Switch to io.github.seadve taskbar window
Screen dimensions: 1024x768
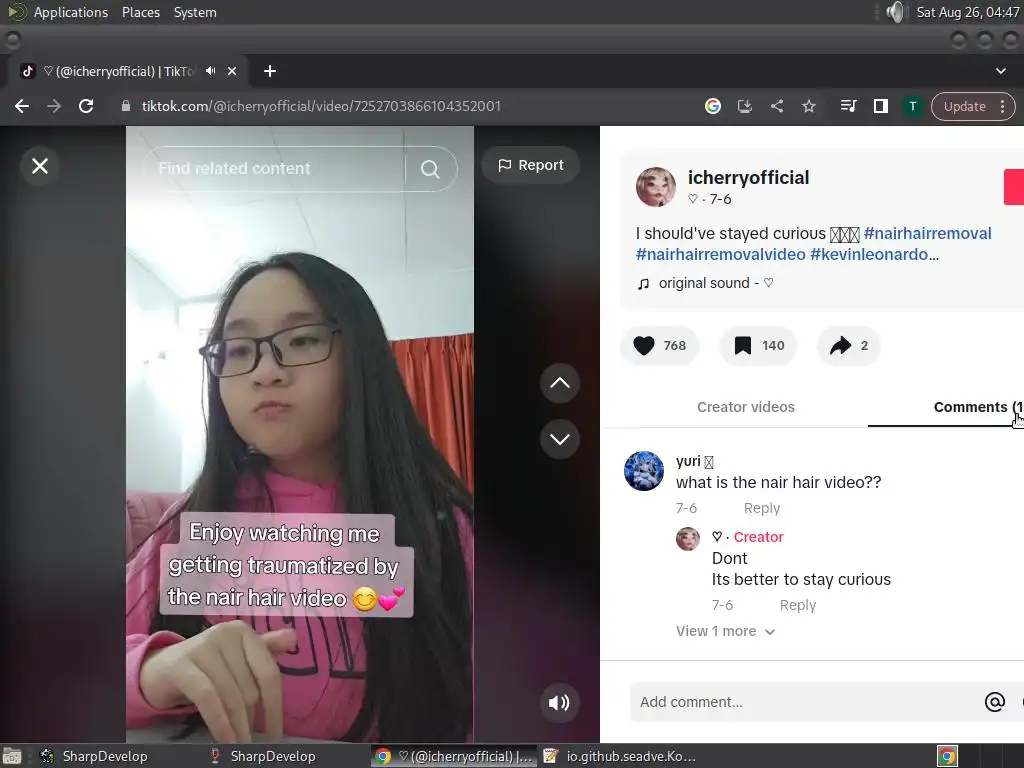pyautogui.click(x=620, y=756)
